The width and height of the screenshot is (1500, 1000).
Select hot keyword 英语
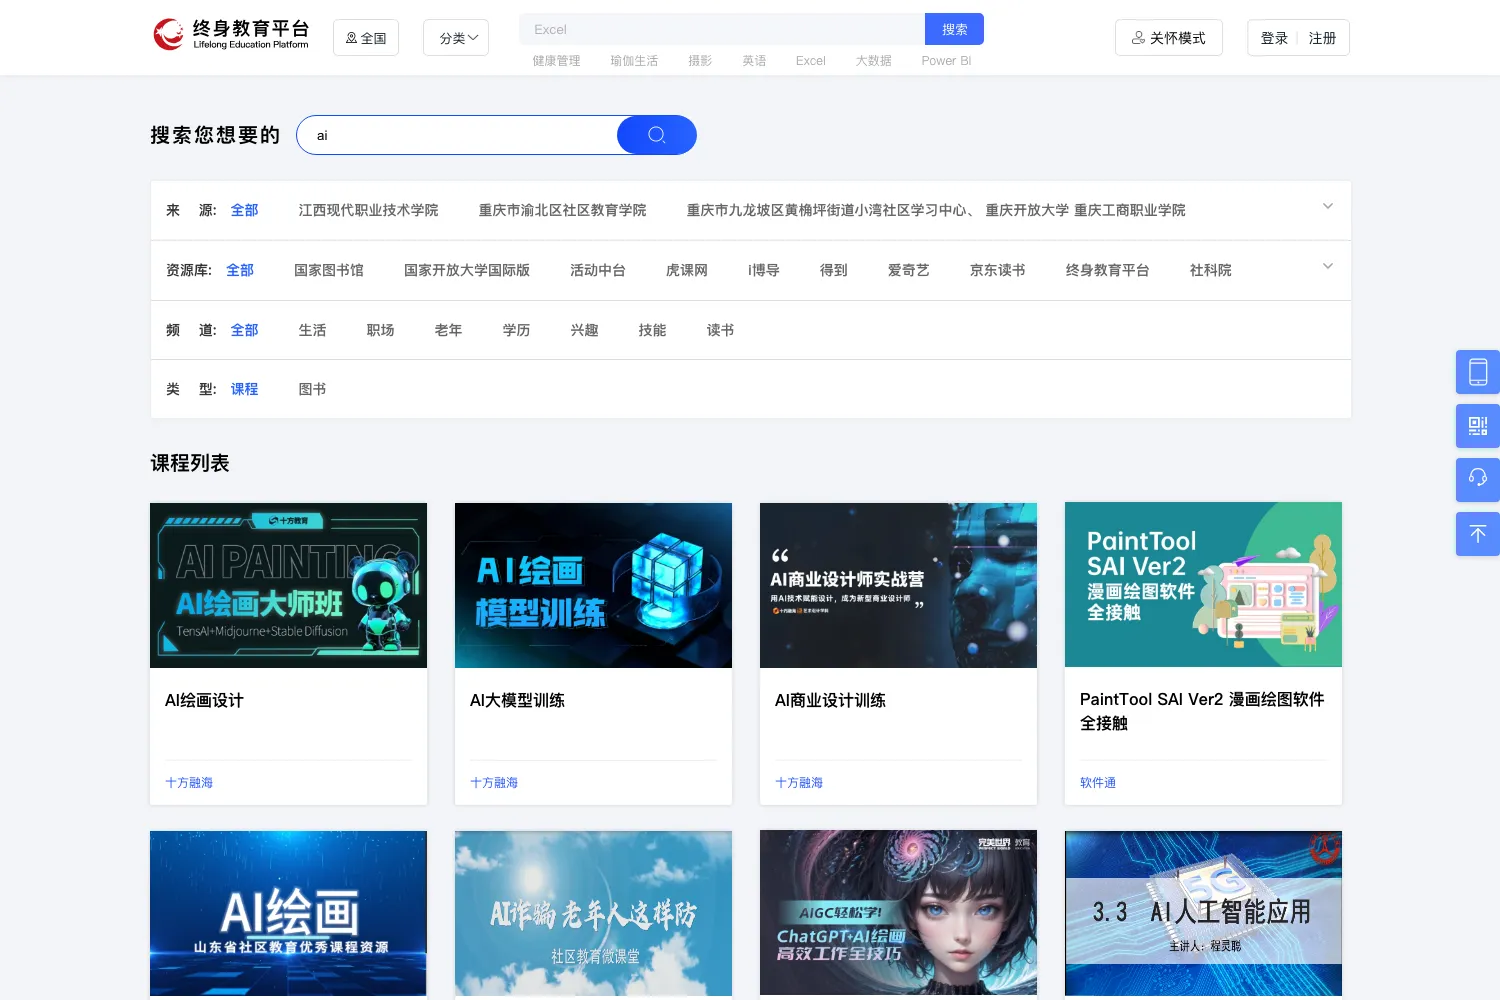tap(754, 61)
